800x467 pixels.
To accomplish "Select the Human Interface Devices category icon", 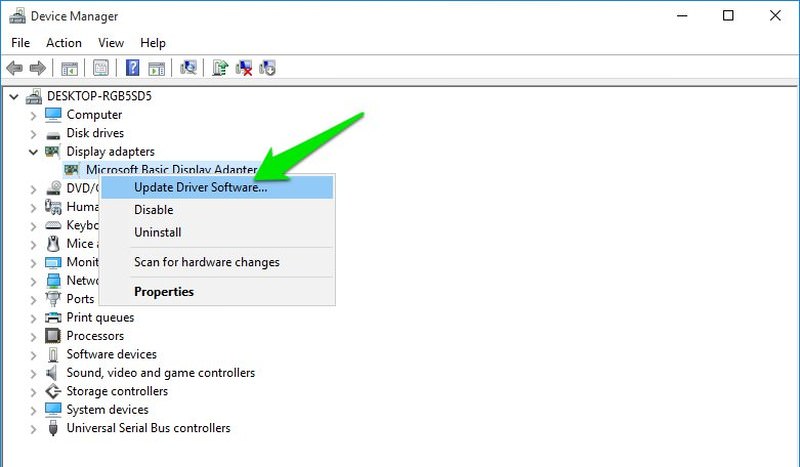I will coord(53,207).
